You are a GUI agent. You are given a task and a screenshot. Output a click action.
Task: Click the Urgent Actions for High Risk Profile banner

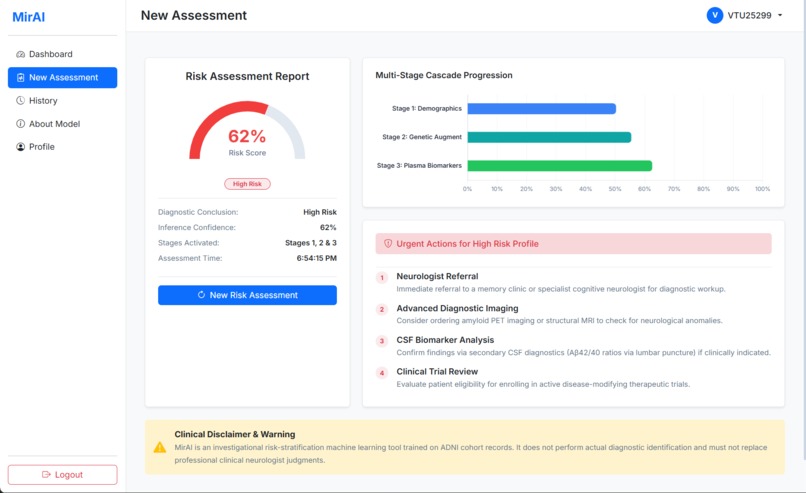(573, 244)
